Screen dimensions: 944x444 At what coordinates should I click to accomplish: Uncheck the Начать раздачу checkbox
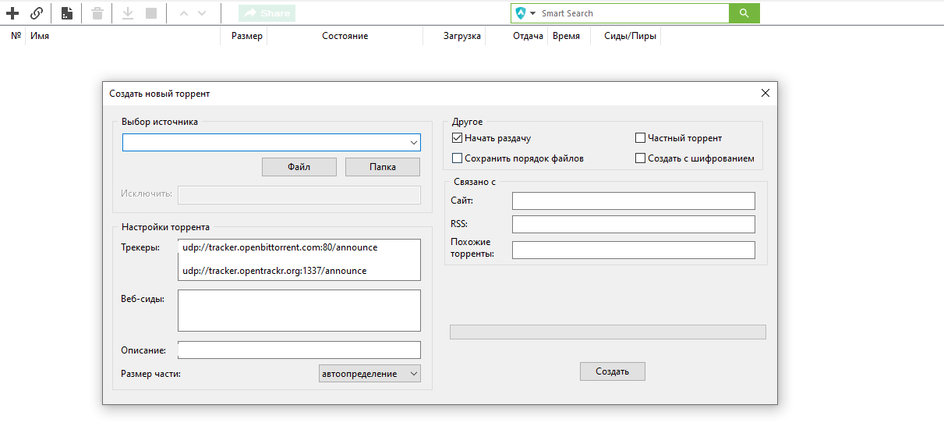pos(457,138)
